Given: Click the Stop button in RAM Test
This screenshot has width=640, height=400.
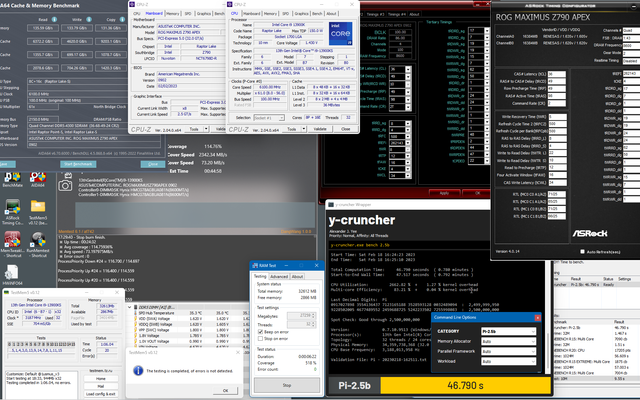Looking at the screenshot, I should (x=287, y=385).
